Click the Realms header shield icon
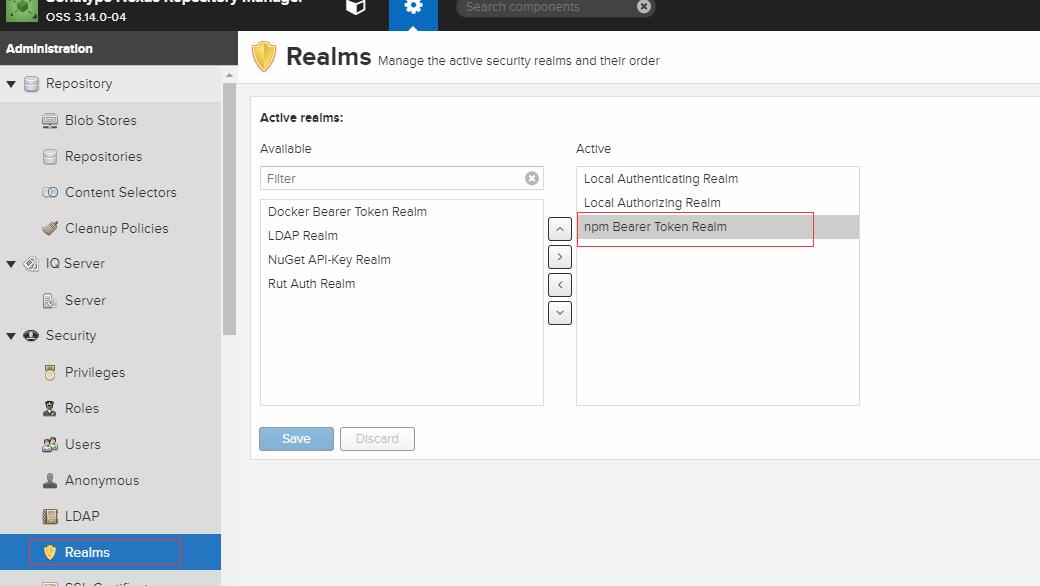 tap(264, 56)
